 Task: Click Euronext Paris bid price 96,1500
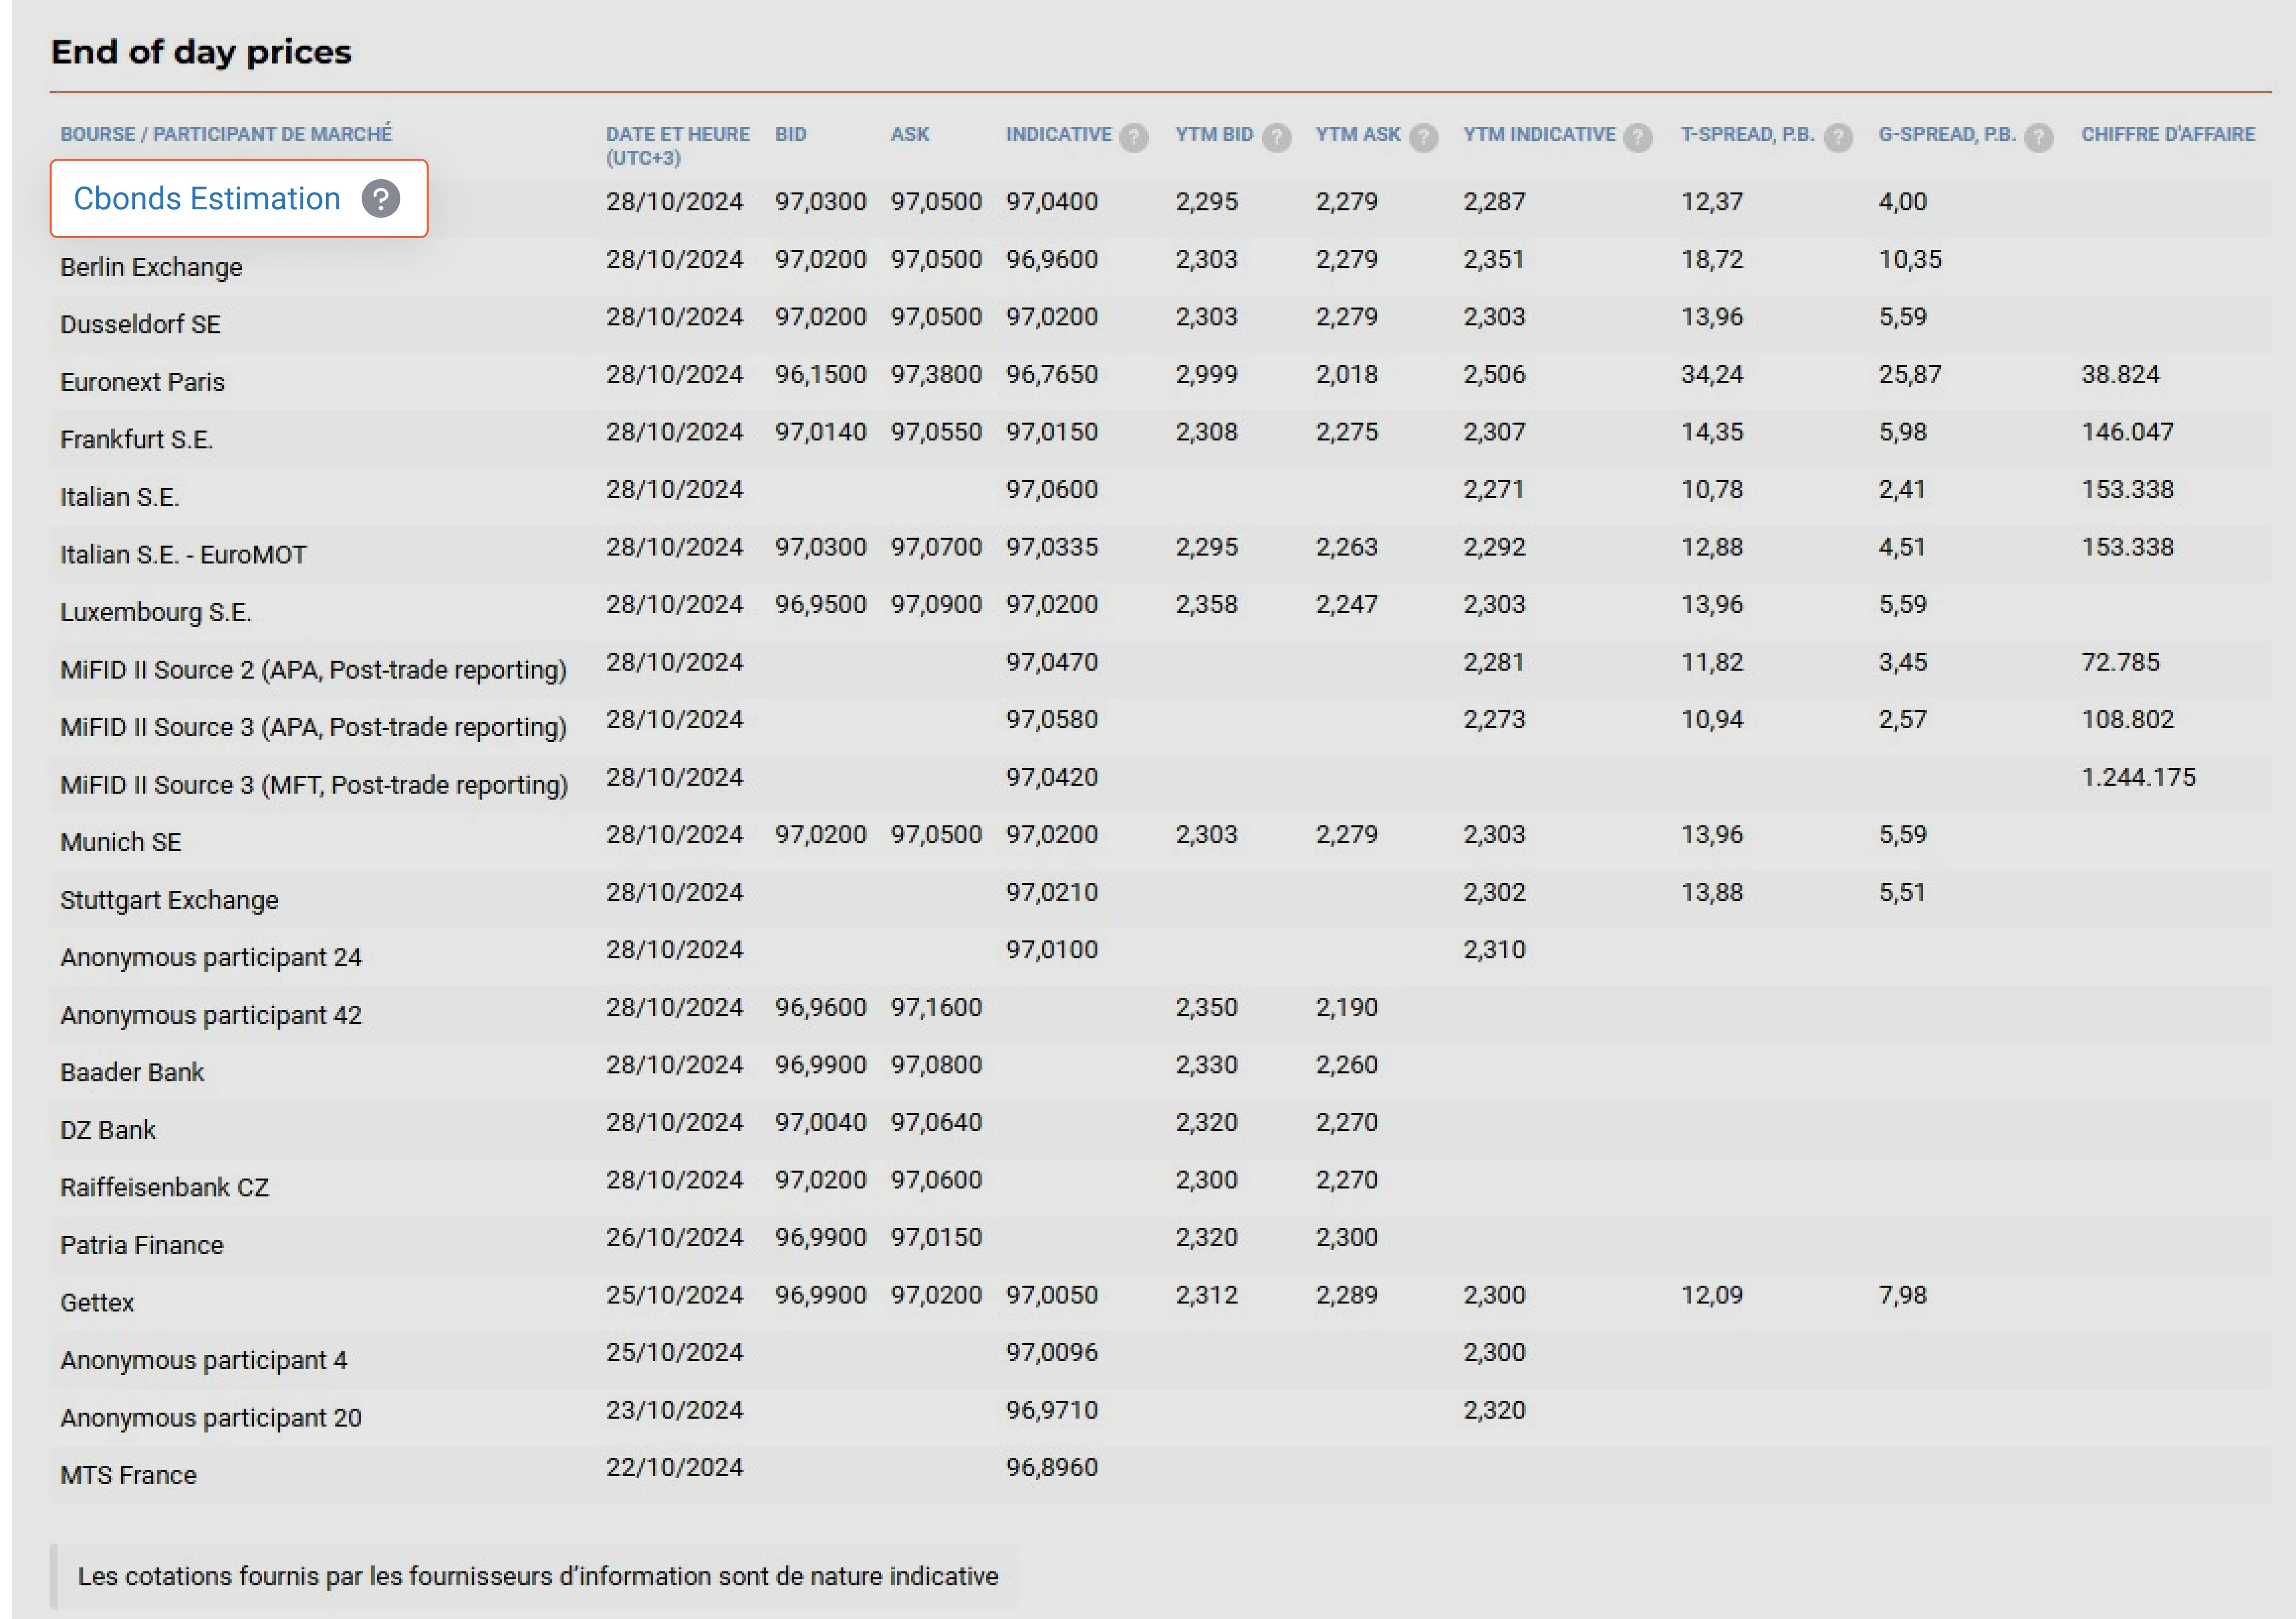(820, 374)
